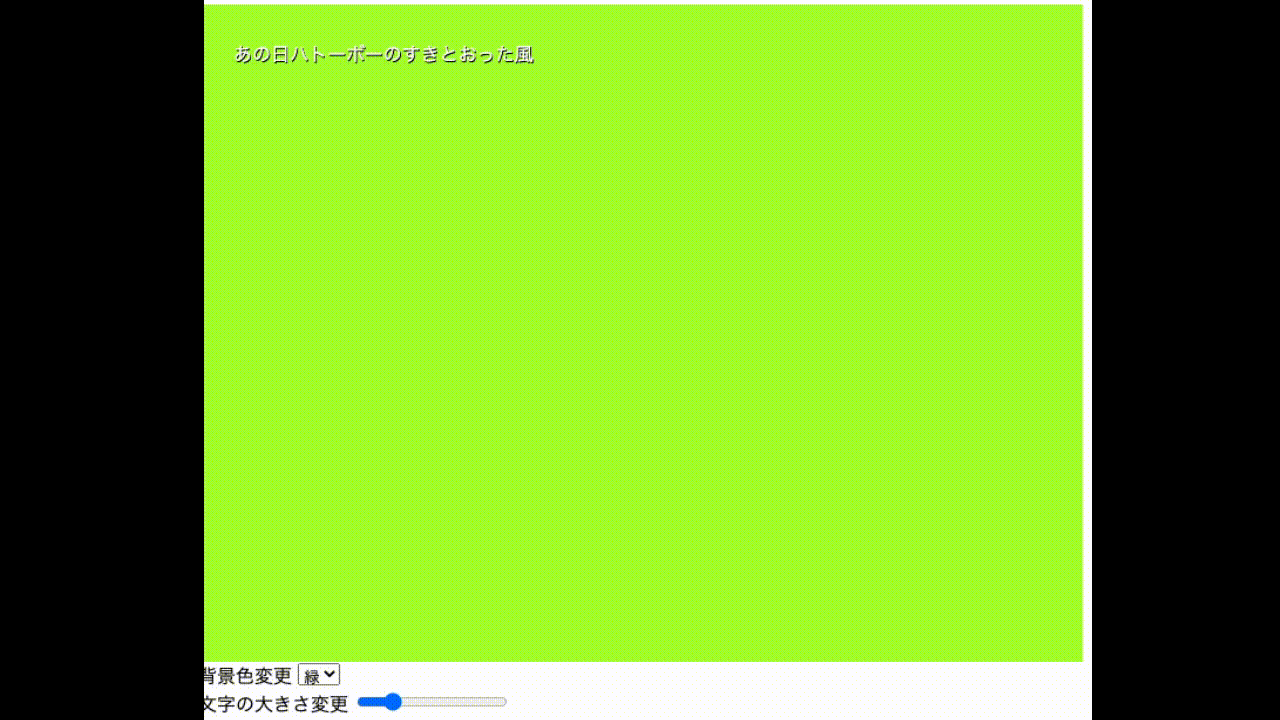Viewport: 1280px width, 720px height.
Task: Click the 背景色変更 label
Action: pyautogui.click(x=248, y=676)
